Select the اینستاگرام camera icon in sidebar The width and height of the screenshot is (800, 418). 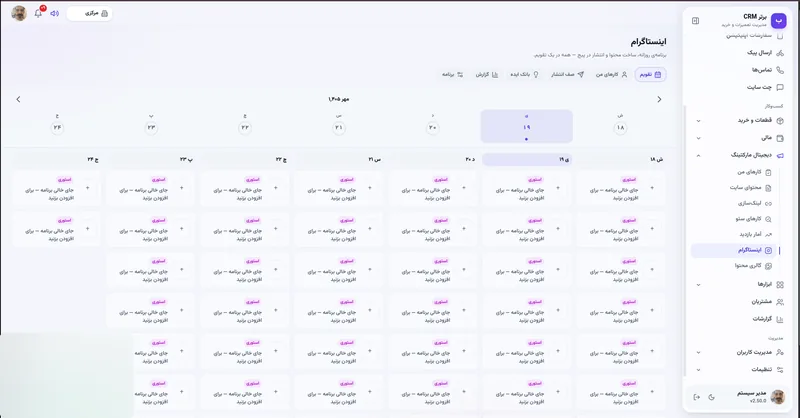coord(768,250)
